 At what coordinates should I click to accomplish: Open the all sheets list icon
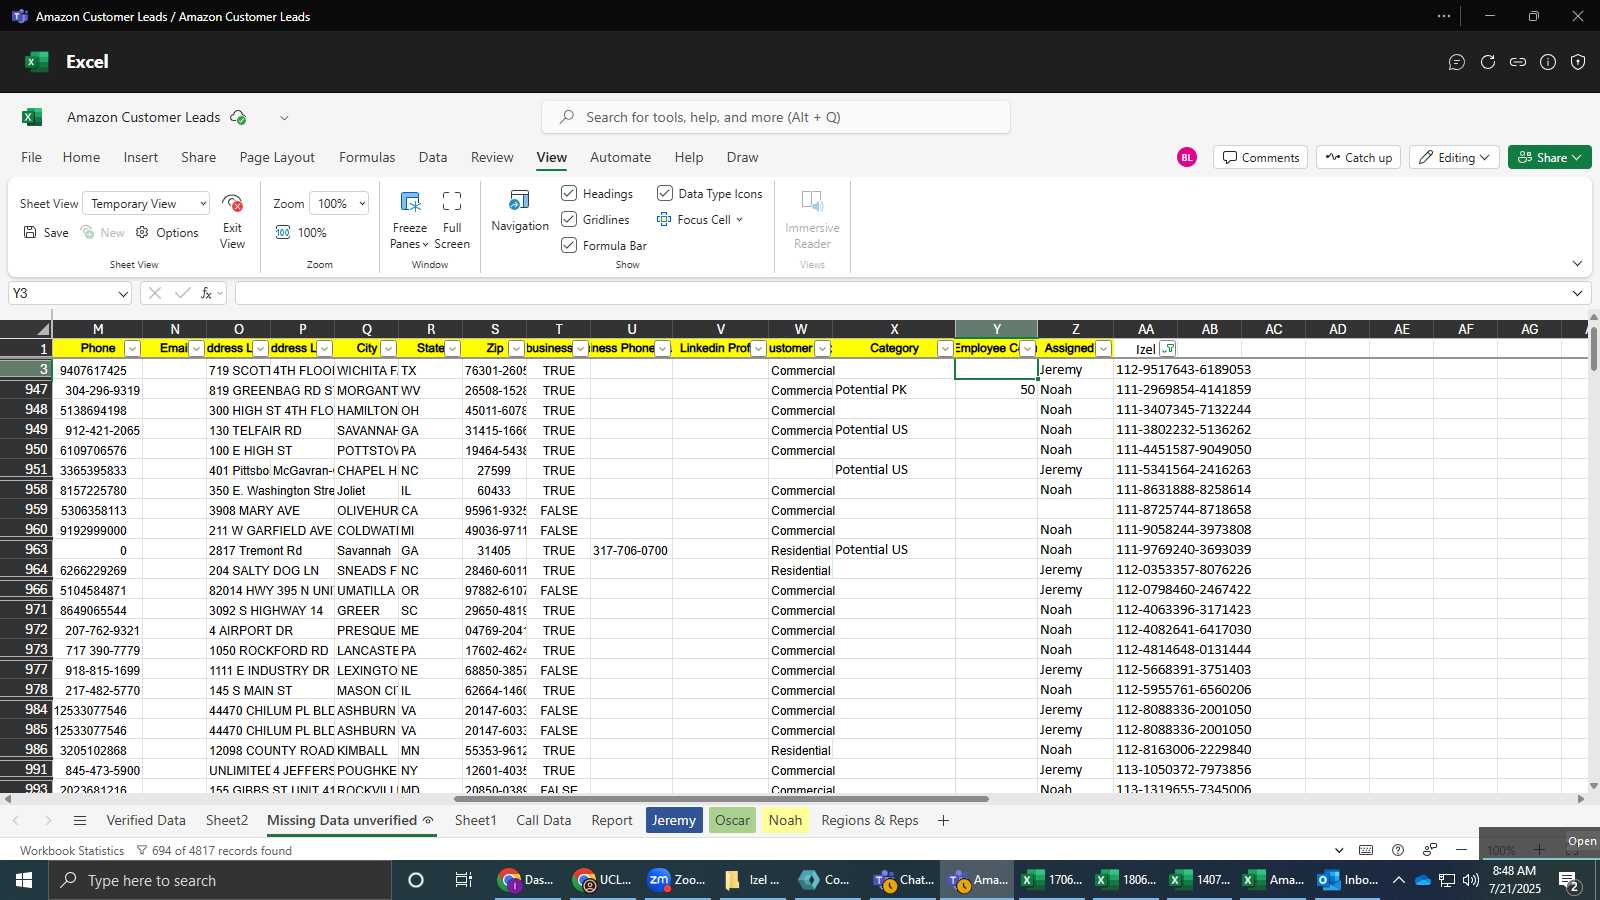(x=80, y=820)
